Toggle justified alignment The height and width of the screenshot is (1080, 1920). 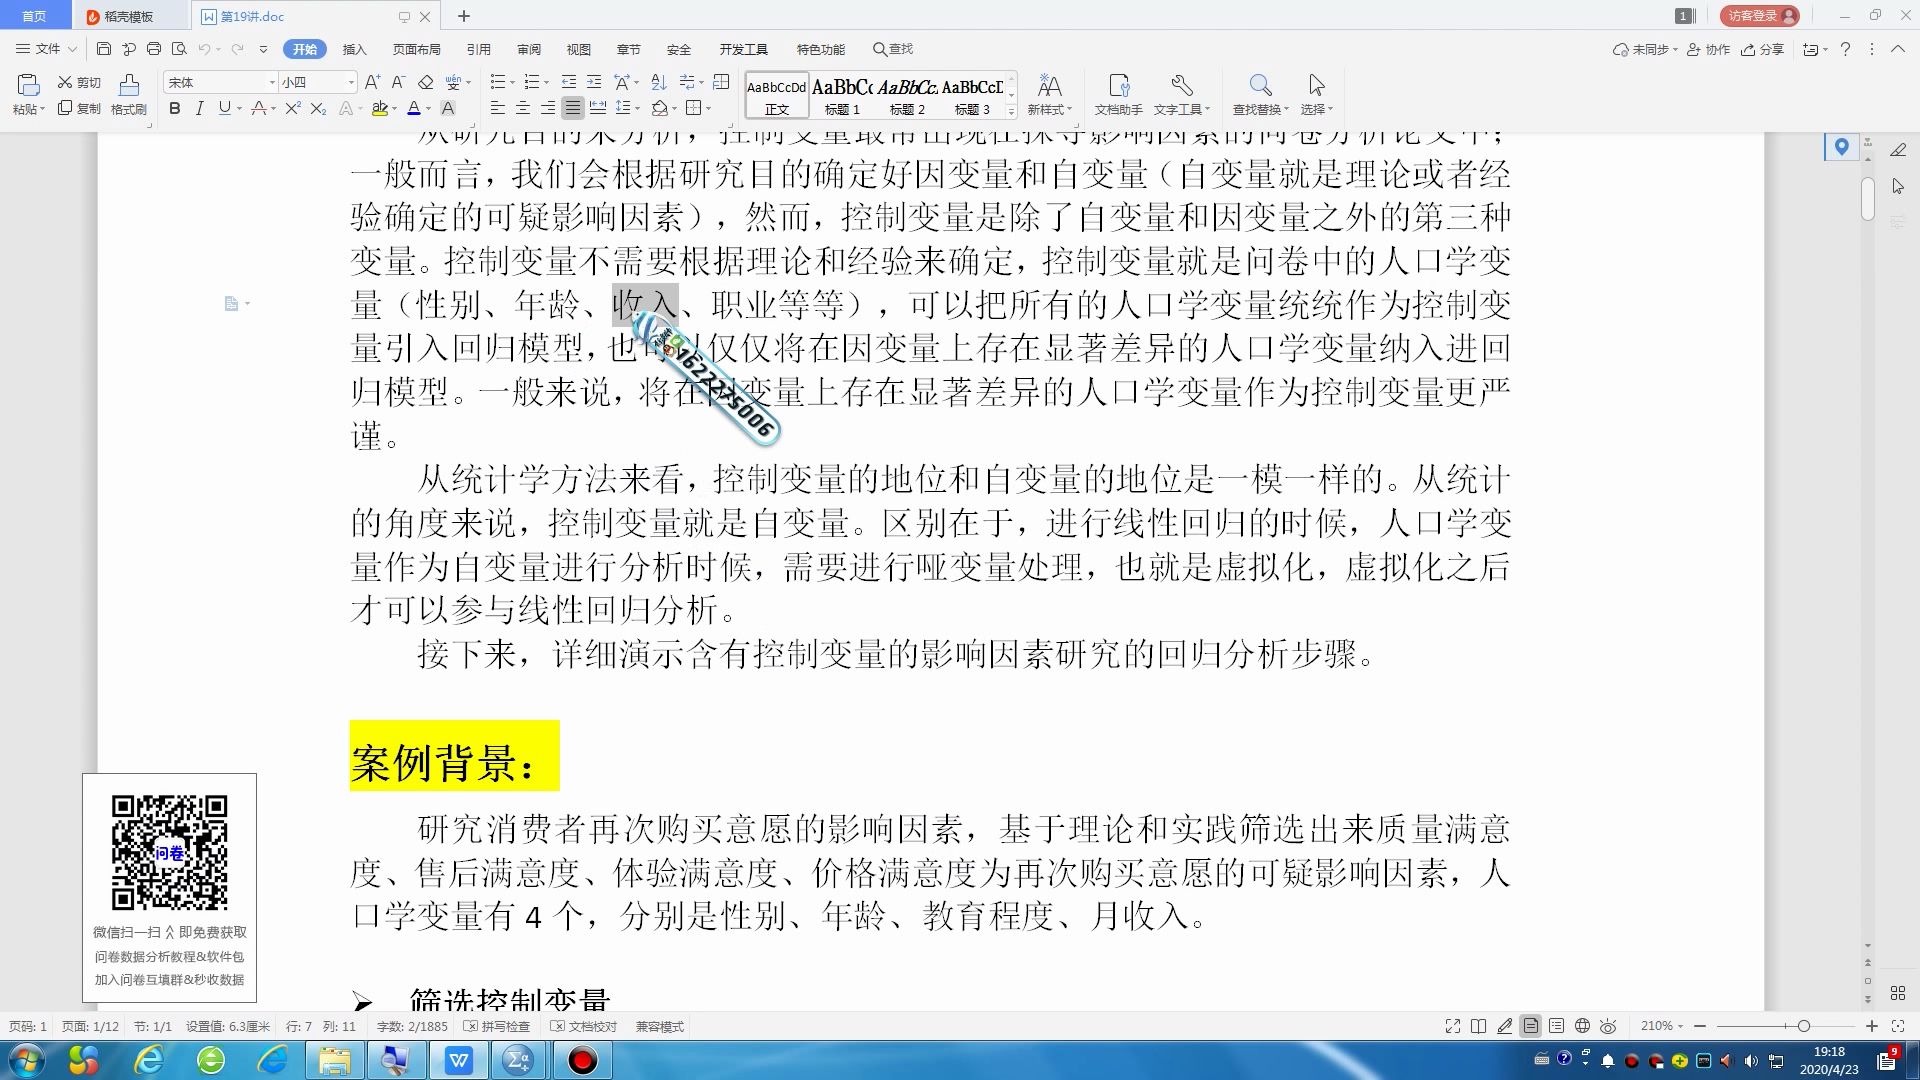click(x=572, y=108)
